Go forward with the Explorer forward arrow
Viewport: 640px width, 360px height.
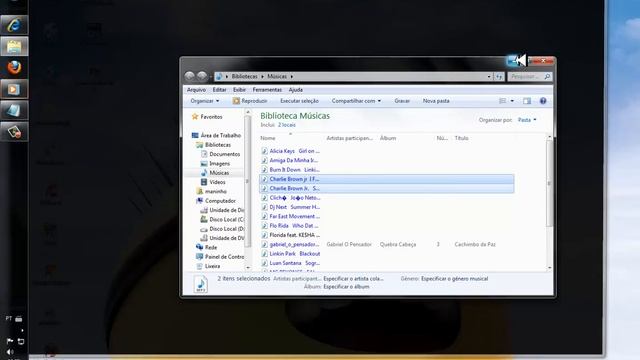click(202, 76)
